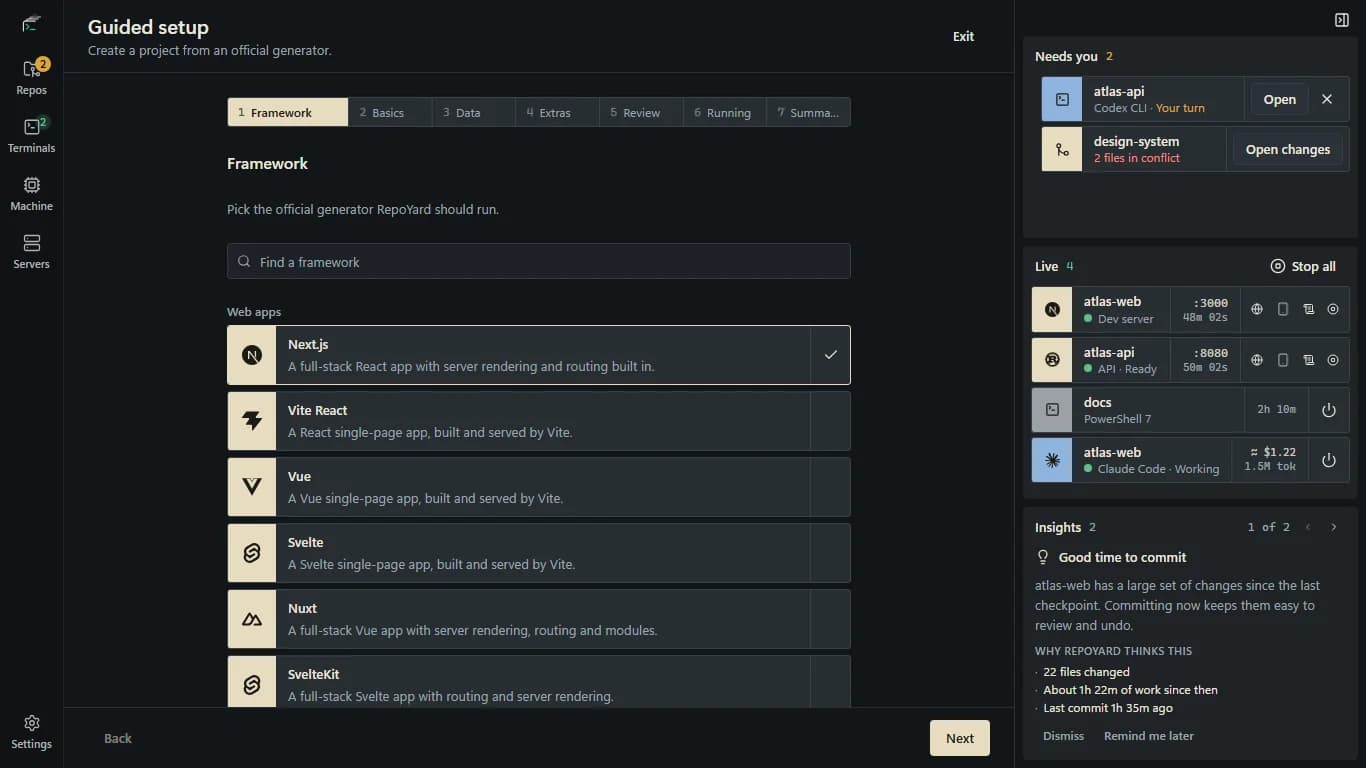Power off the atlas-web Claude Code session

click(1329, 460)
